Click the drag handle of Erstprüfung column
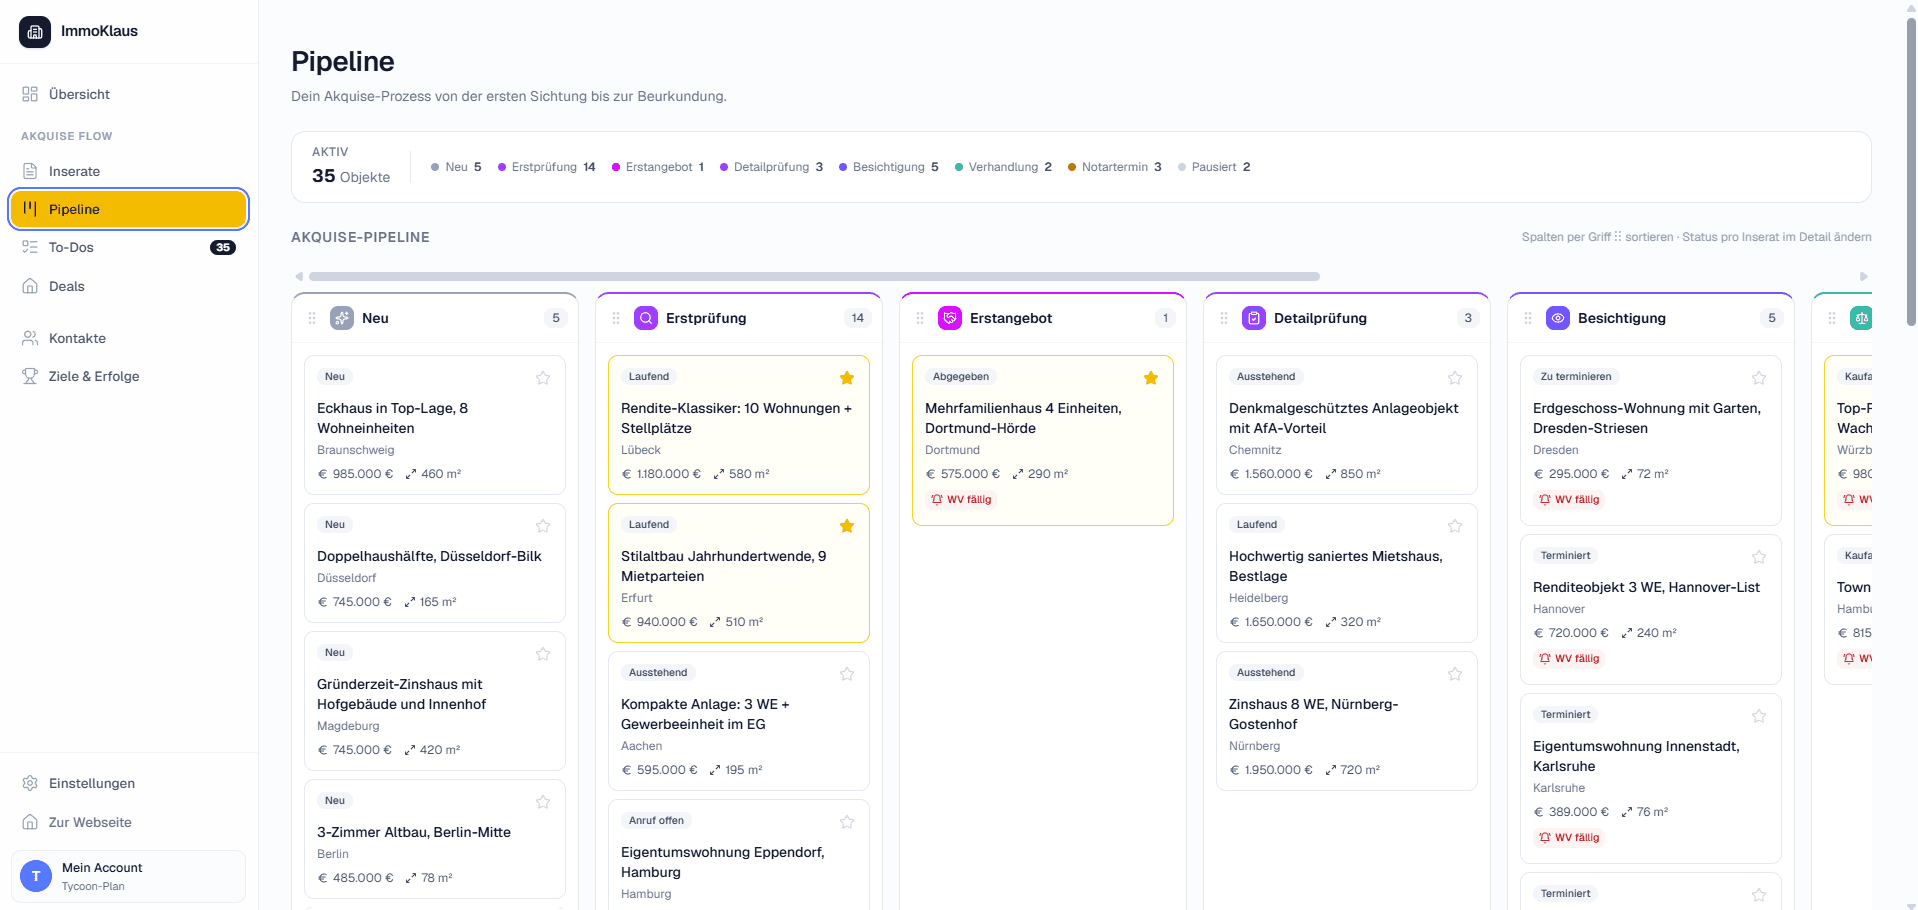Viewport: 1918px width, 910px height. tap(616, 318)
